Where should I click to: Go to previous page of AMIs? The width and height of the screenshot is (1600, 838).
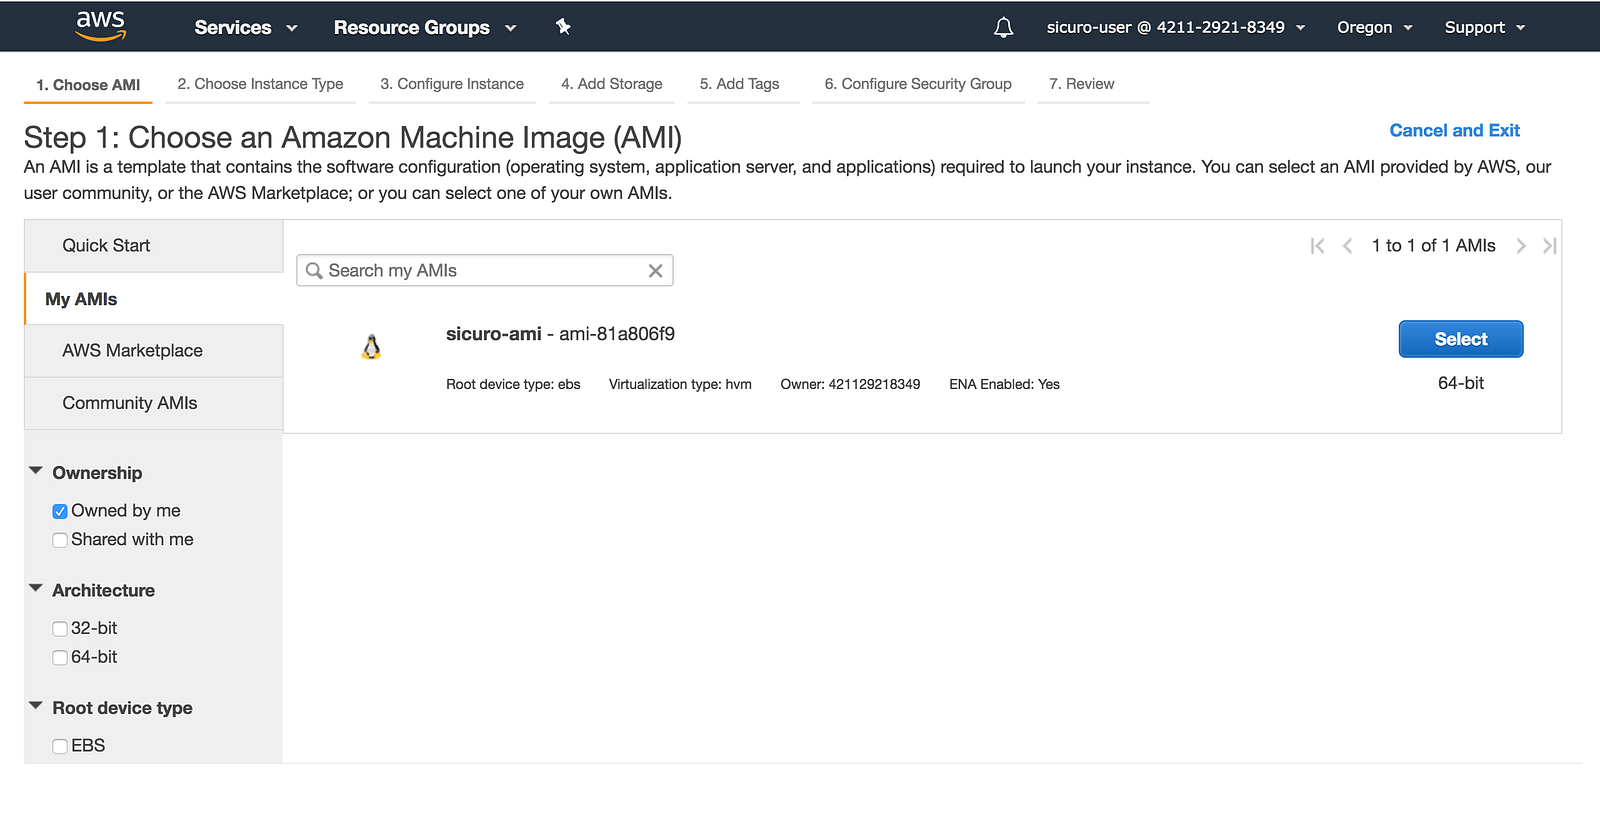1347,246
